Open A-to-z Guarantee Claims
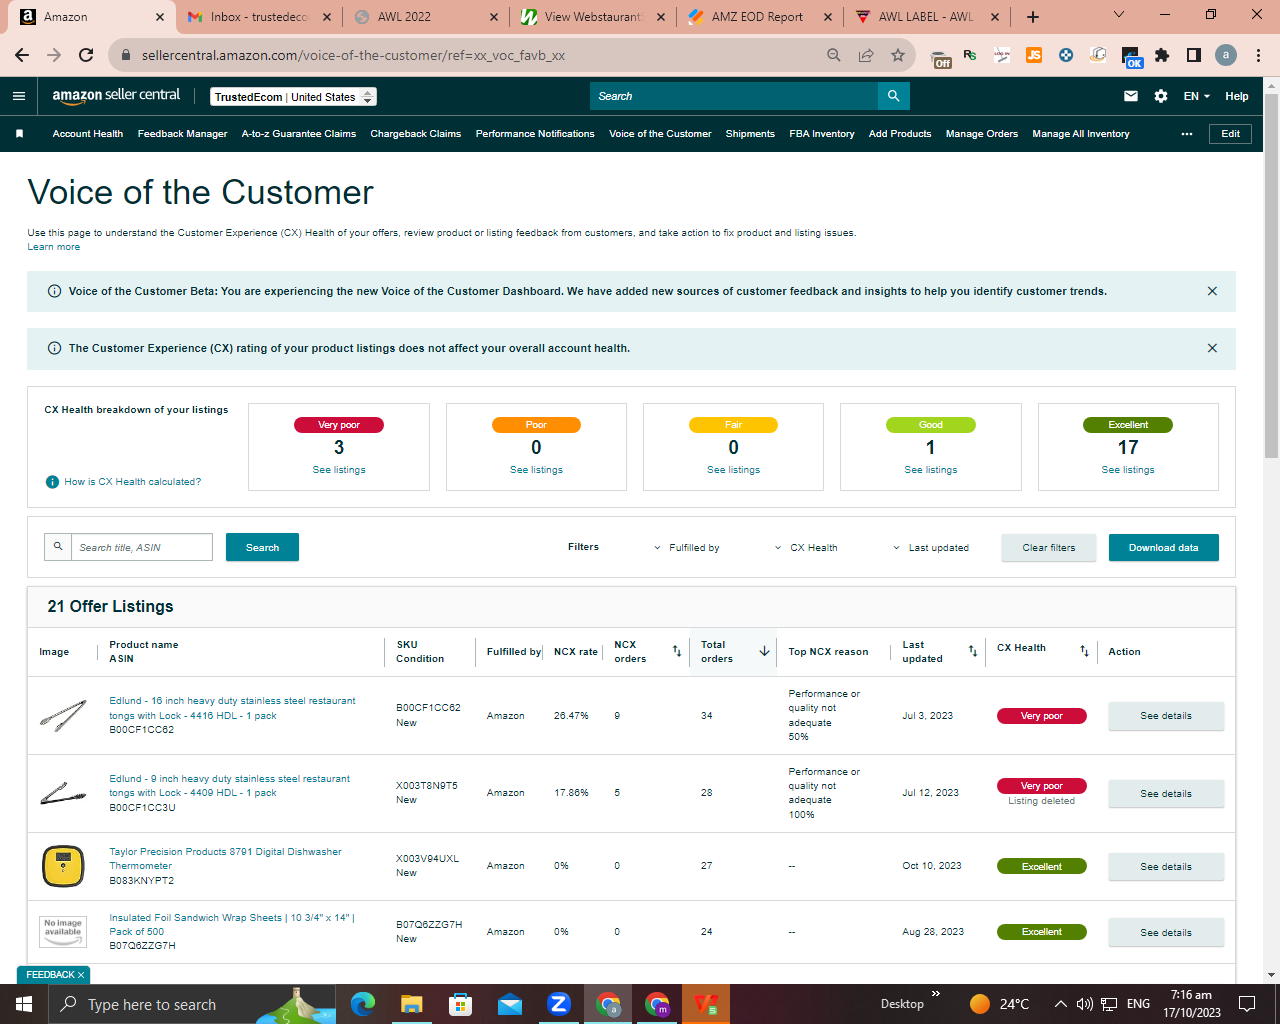 299,134
